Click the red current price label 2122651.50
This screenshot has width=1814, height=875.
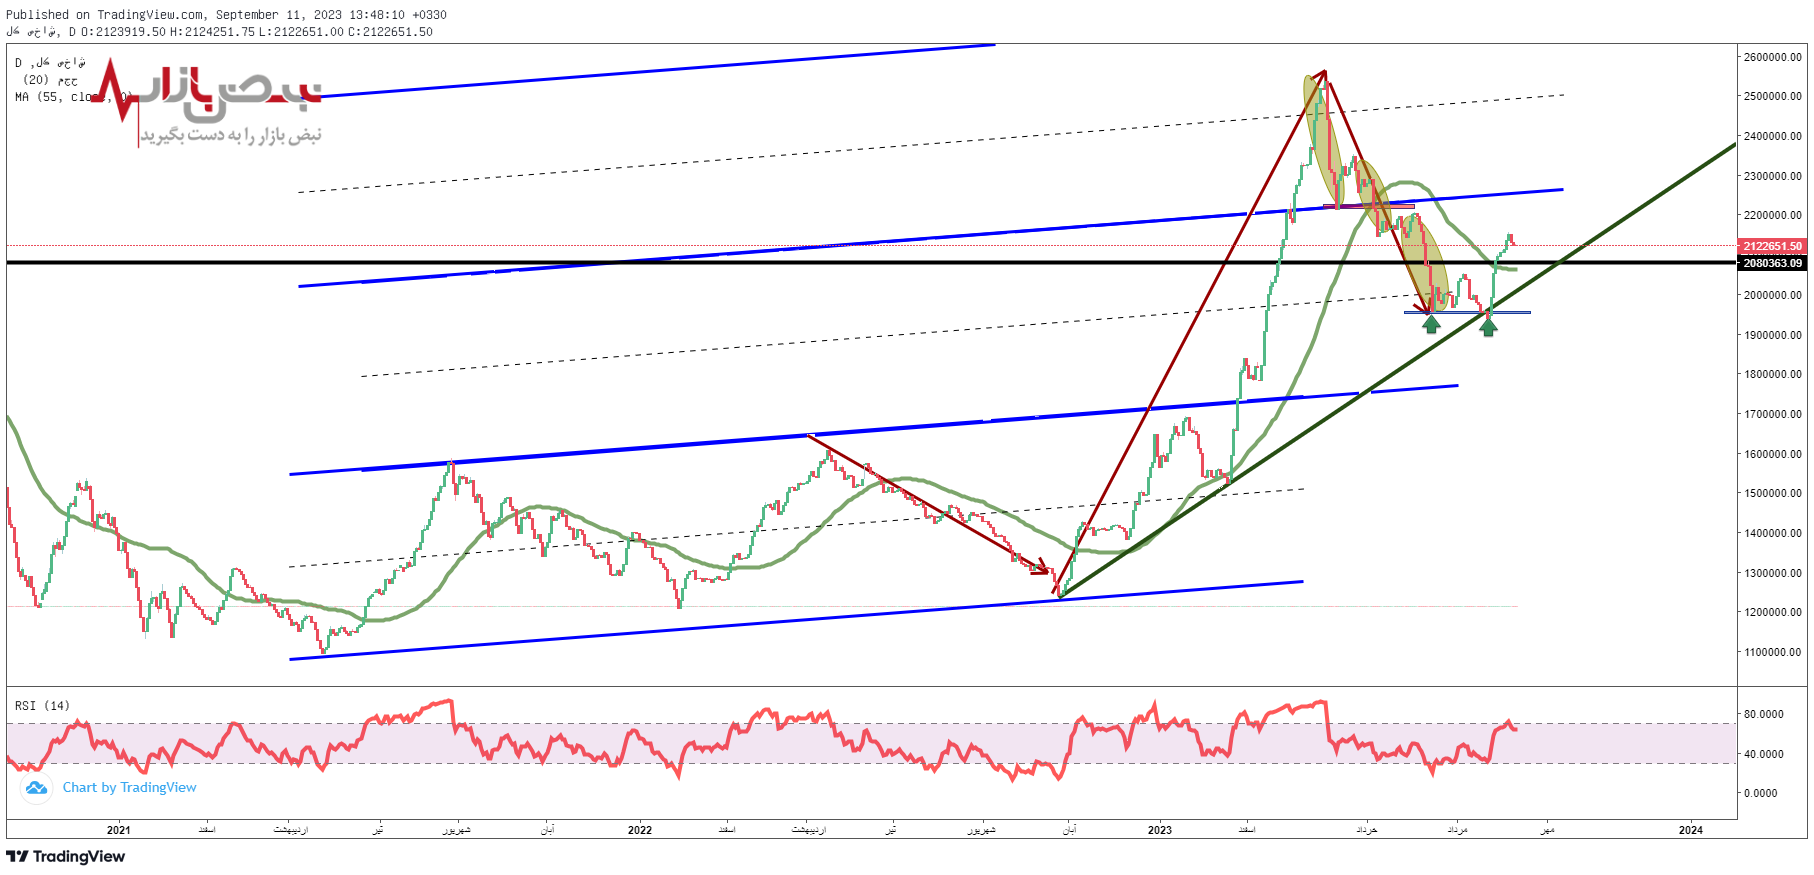(x=1772, y=246)
